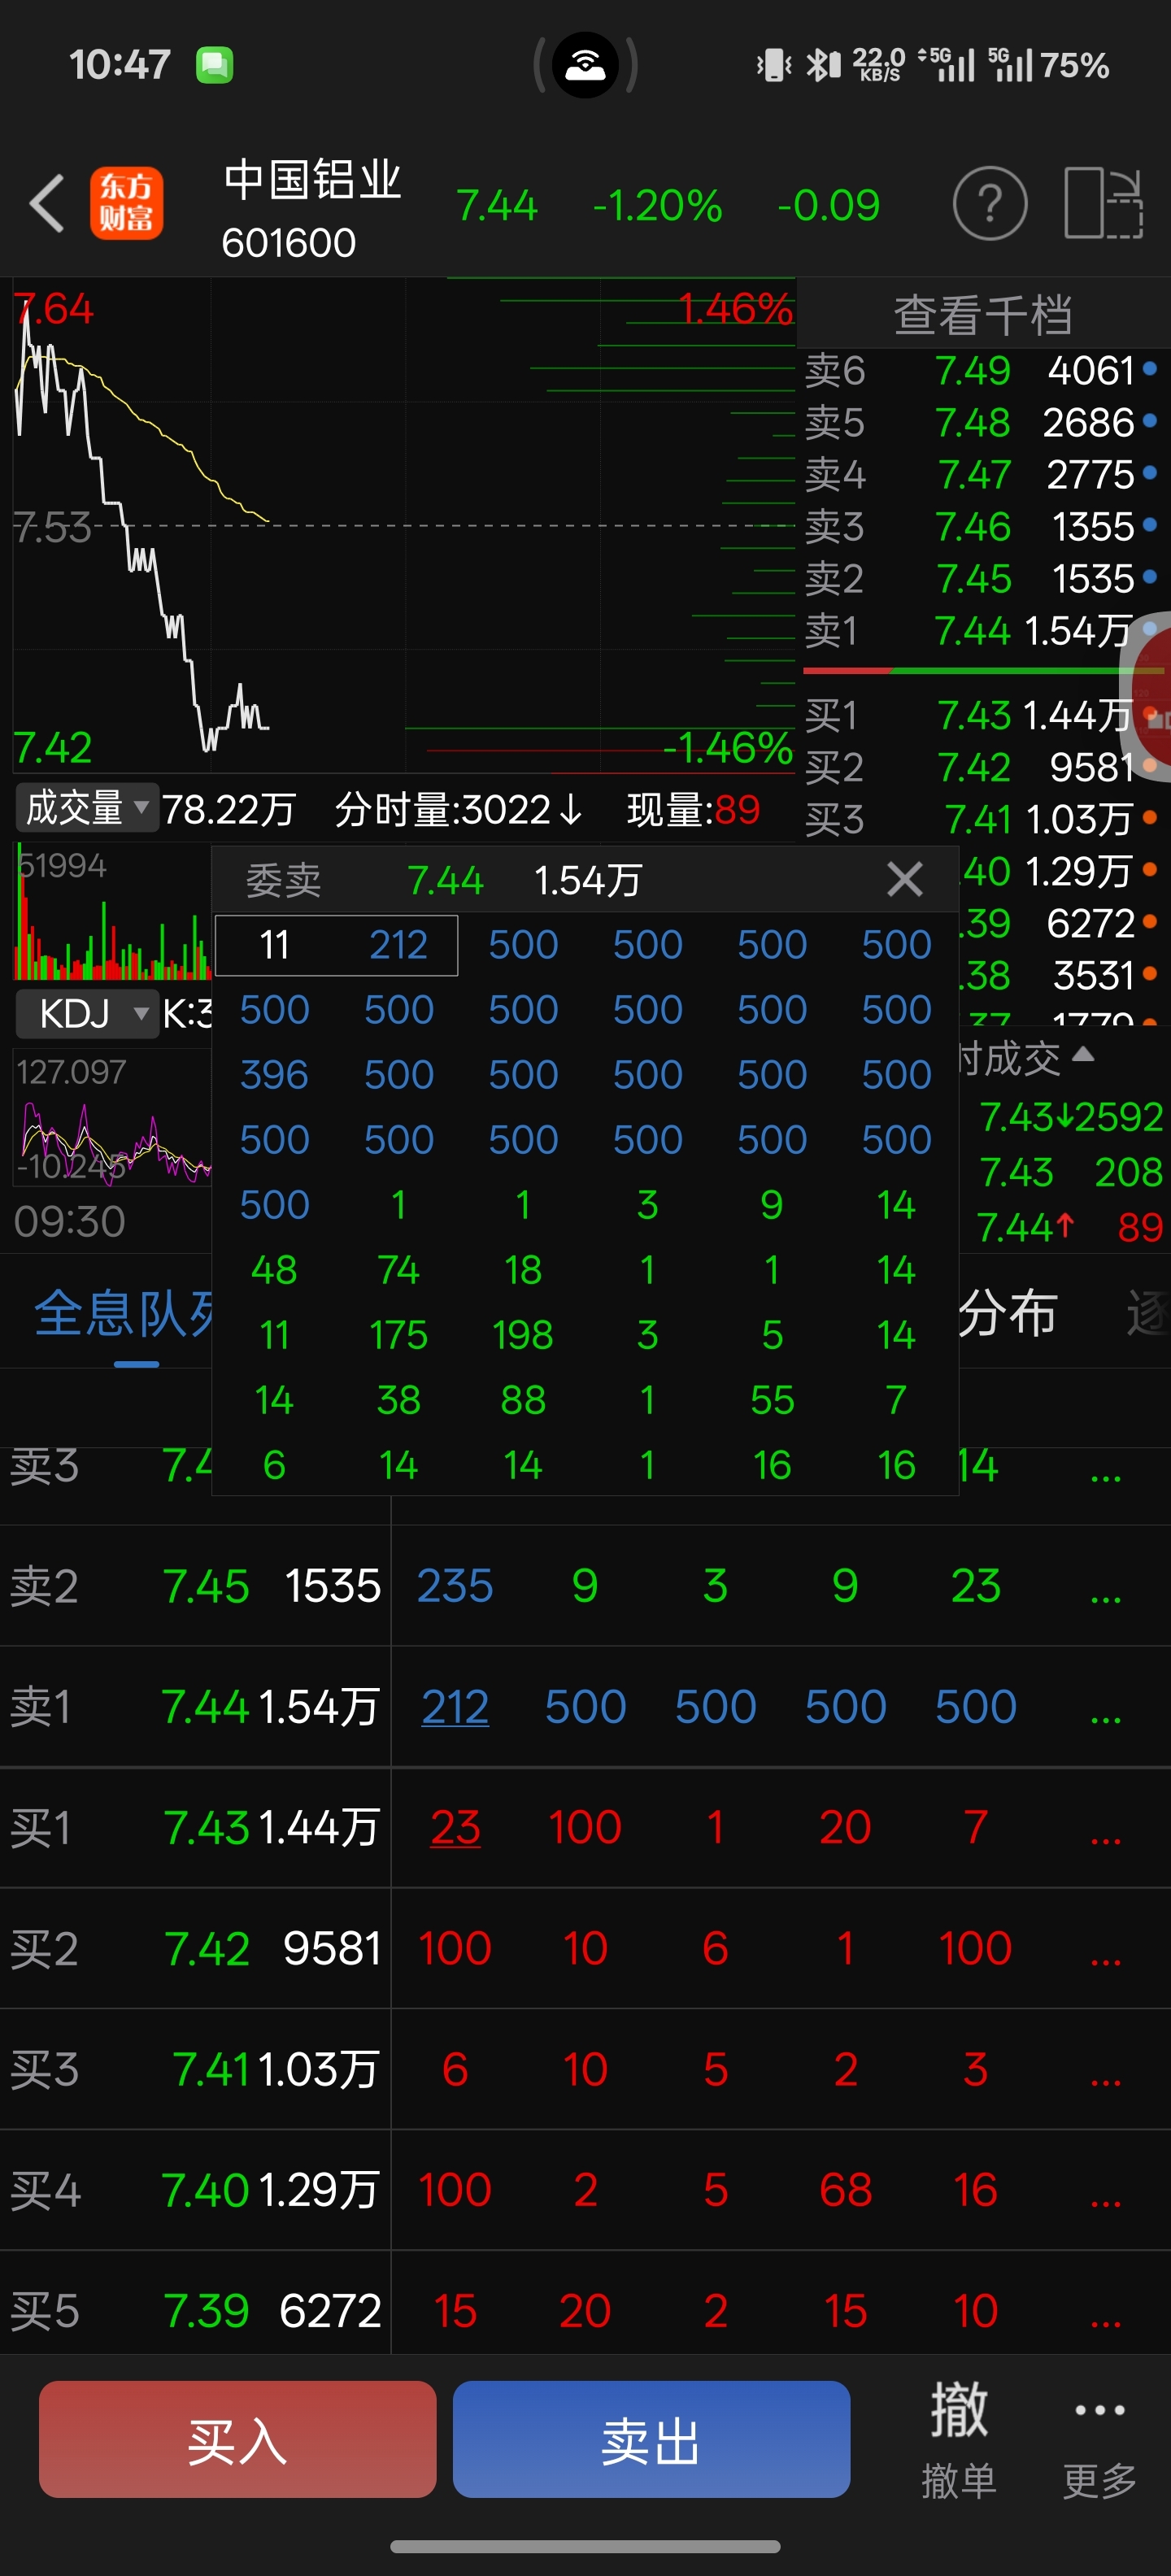The height and width of the screenshot is (2576, 1171).
Task: Tap the 查看千档 button
Action: [x=983, y=315]
